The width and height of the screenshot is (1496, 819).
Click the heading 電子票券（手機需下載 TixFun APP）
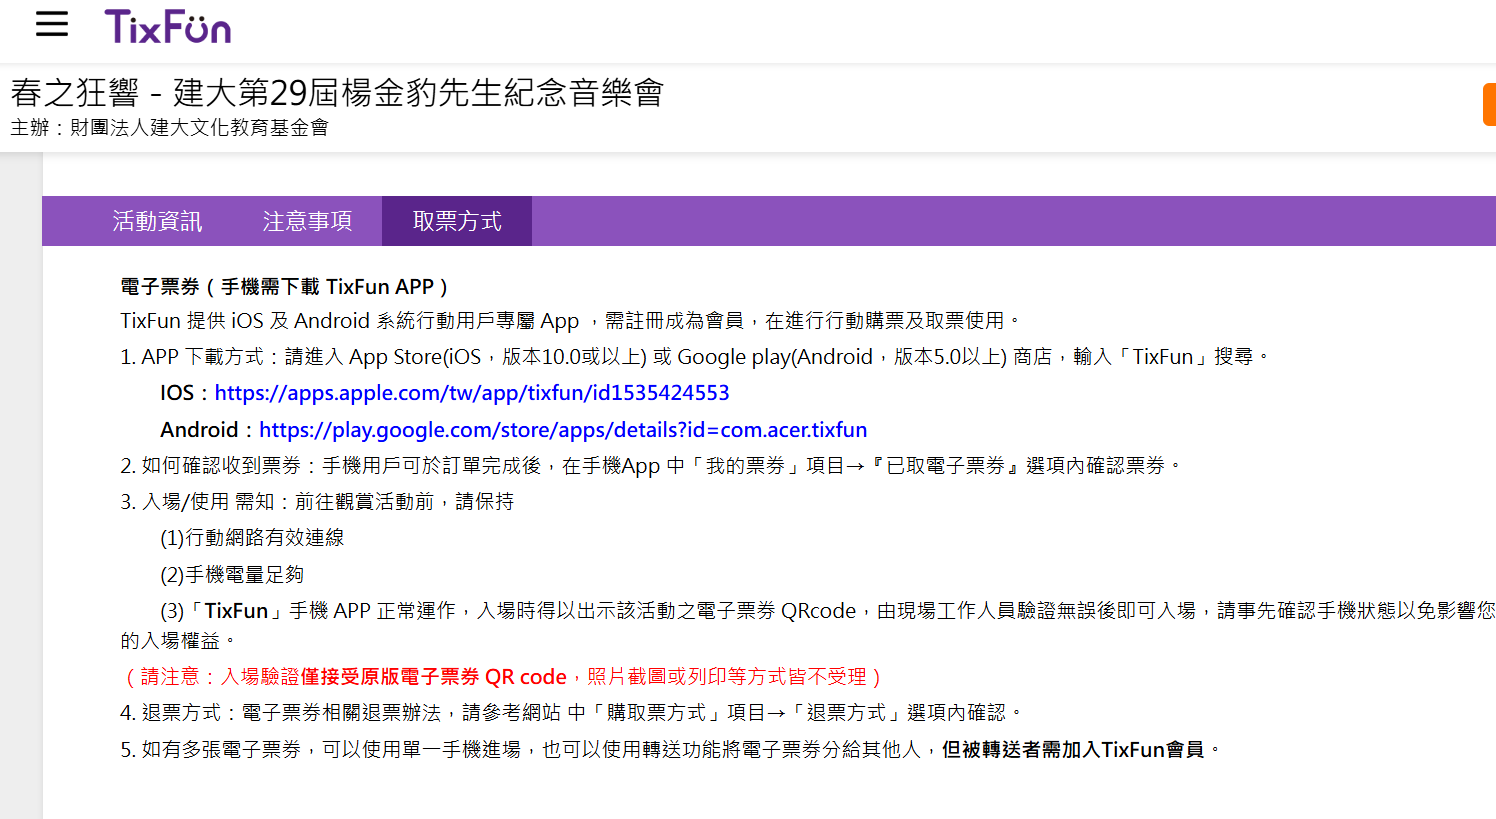287,287
